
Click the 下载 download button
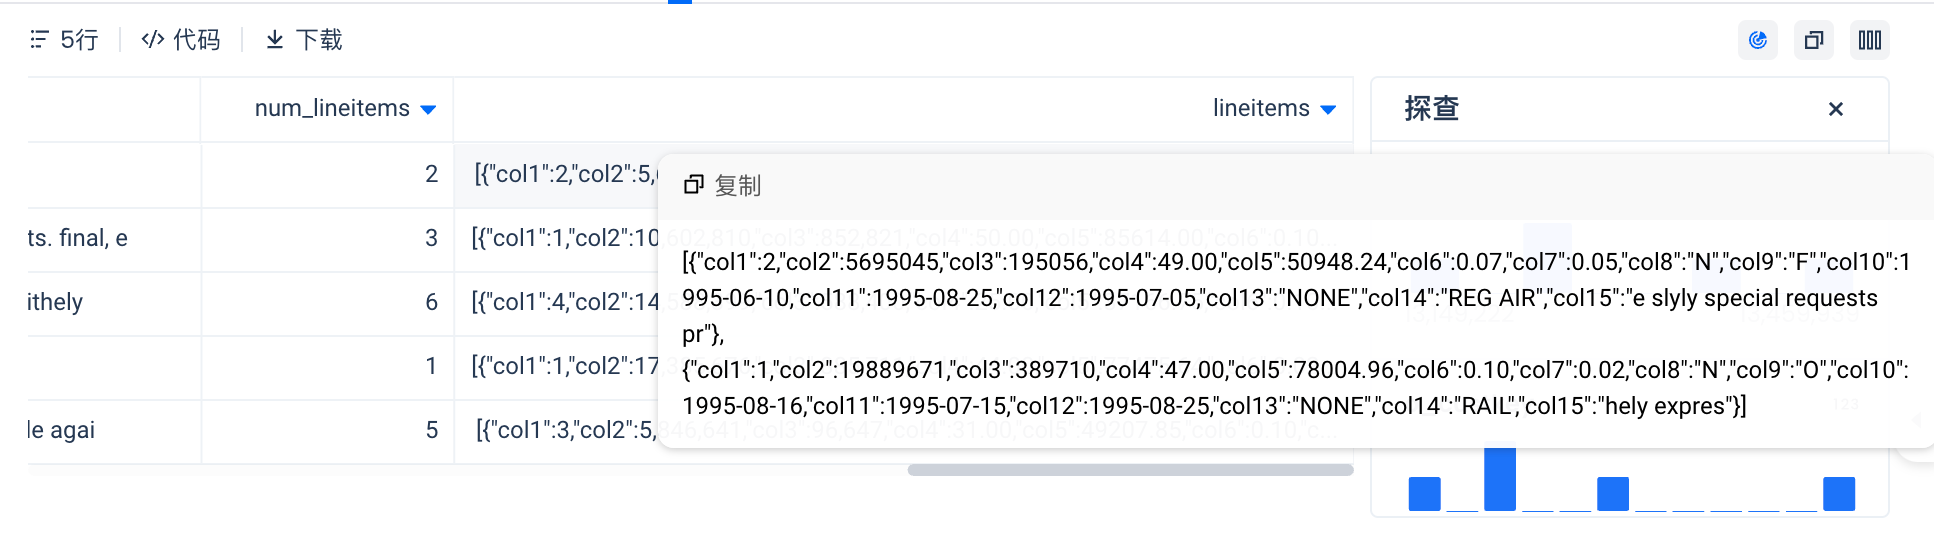click(x=304, y=40)
